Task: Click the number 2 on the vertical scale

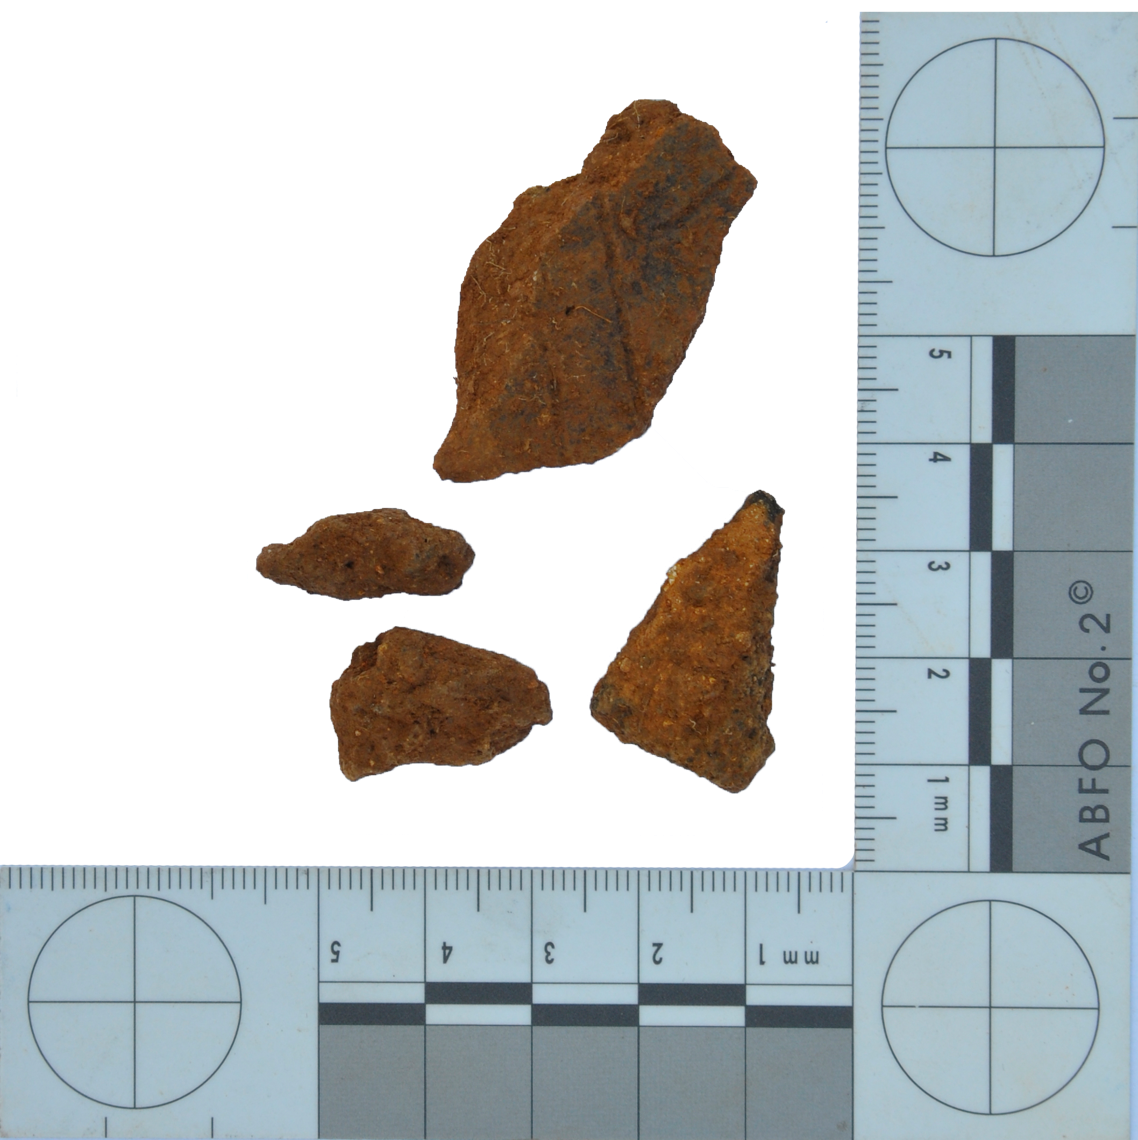Action: point(939,673)
